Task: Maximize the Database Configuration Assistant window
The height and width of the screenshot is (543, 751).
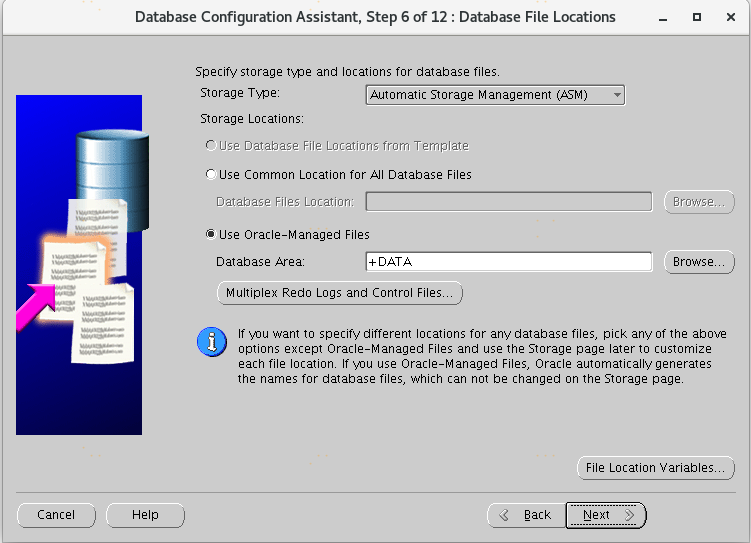Action: tap(697, 17)
